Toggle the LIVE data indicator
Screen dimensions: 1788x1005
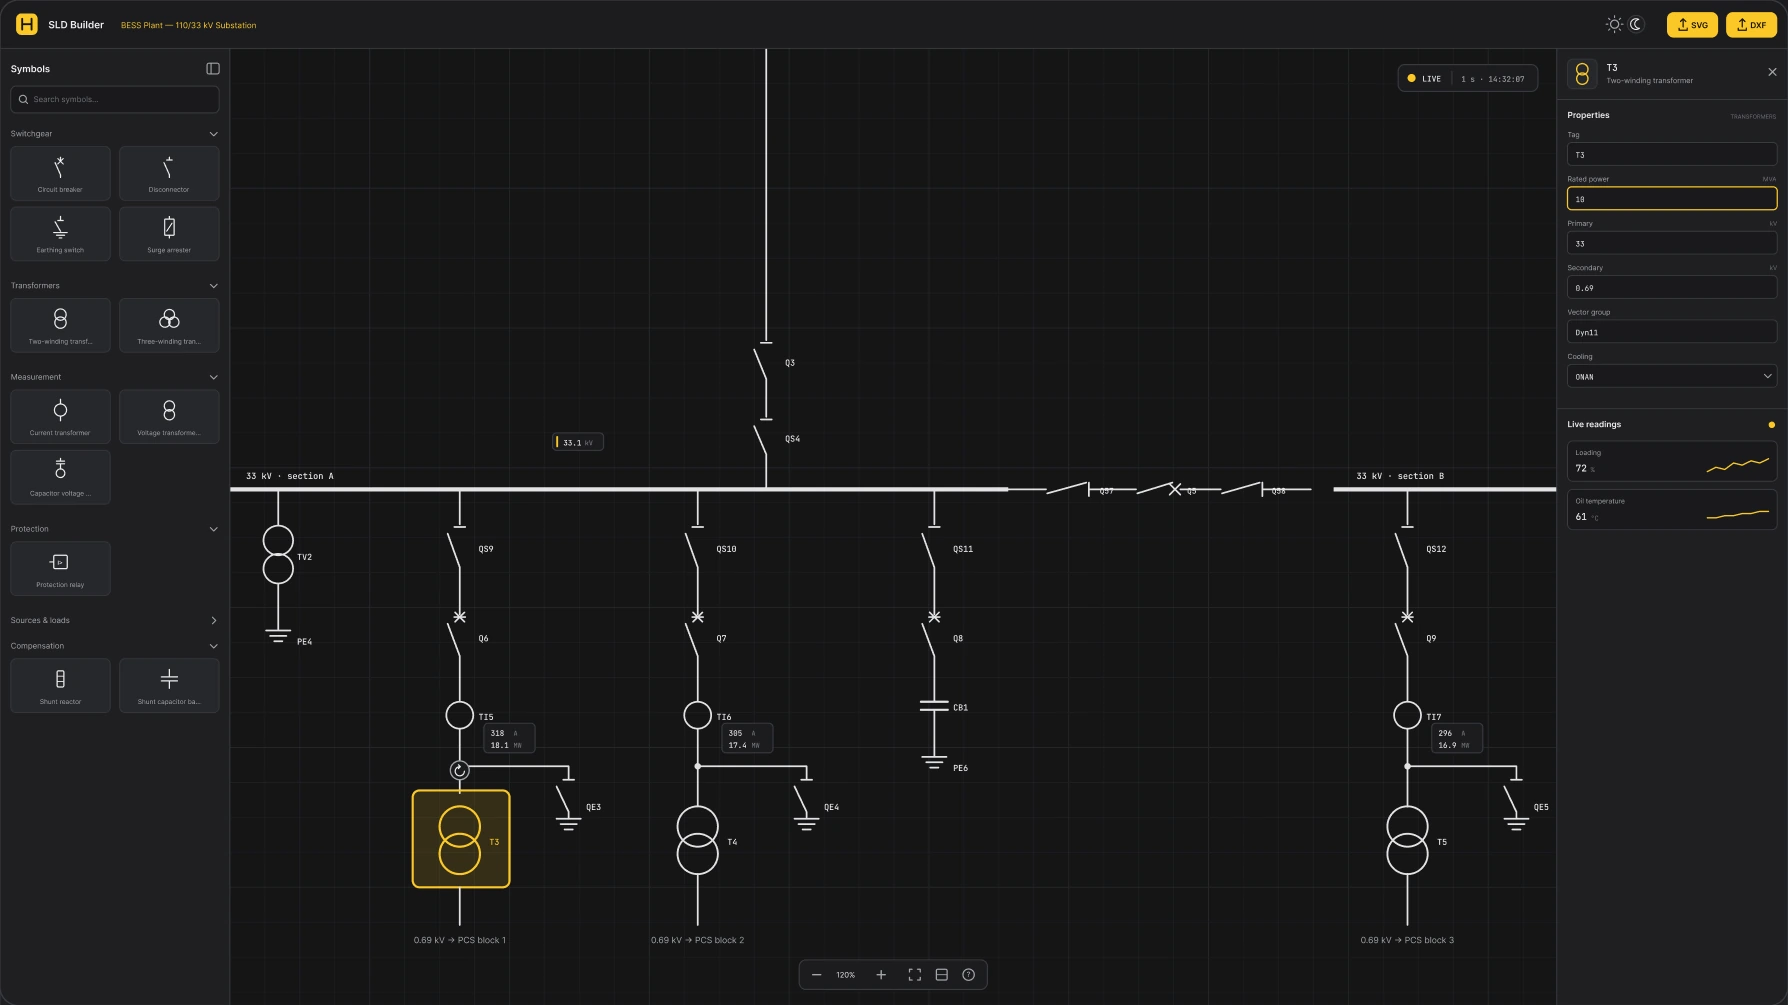[x=1425, y=78]
